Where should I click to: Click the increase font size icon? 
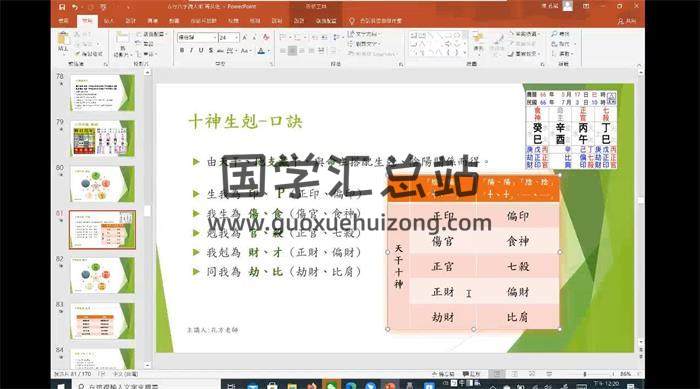tap(245, 38)
